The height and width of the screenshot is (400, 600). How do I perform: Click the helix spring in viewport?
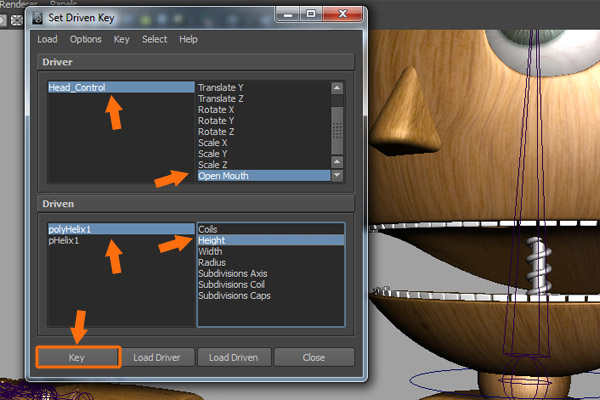click(538, 265)
